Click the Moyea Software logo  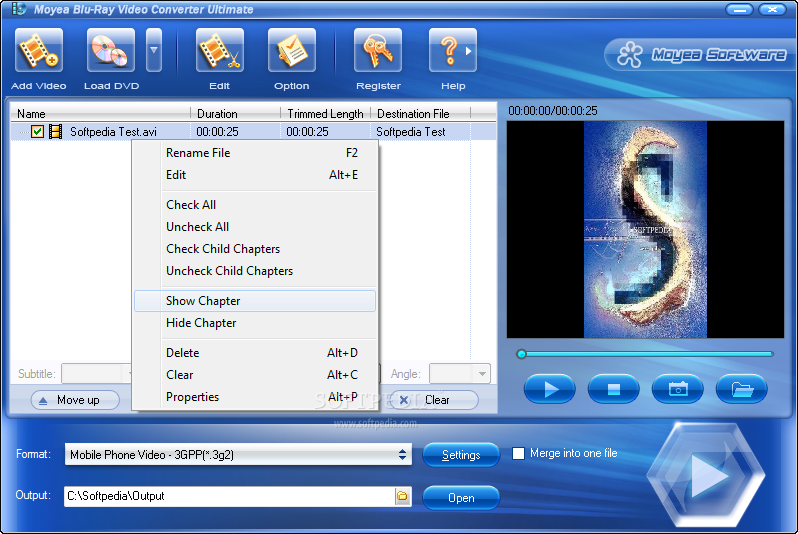pyautogui.click(x=701, y=54)
